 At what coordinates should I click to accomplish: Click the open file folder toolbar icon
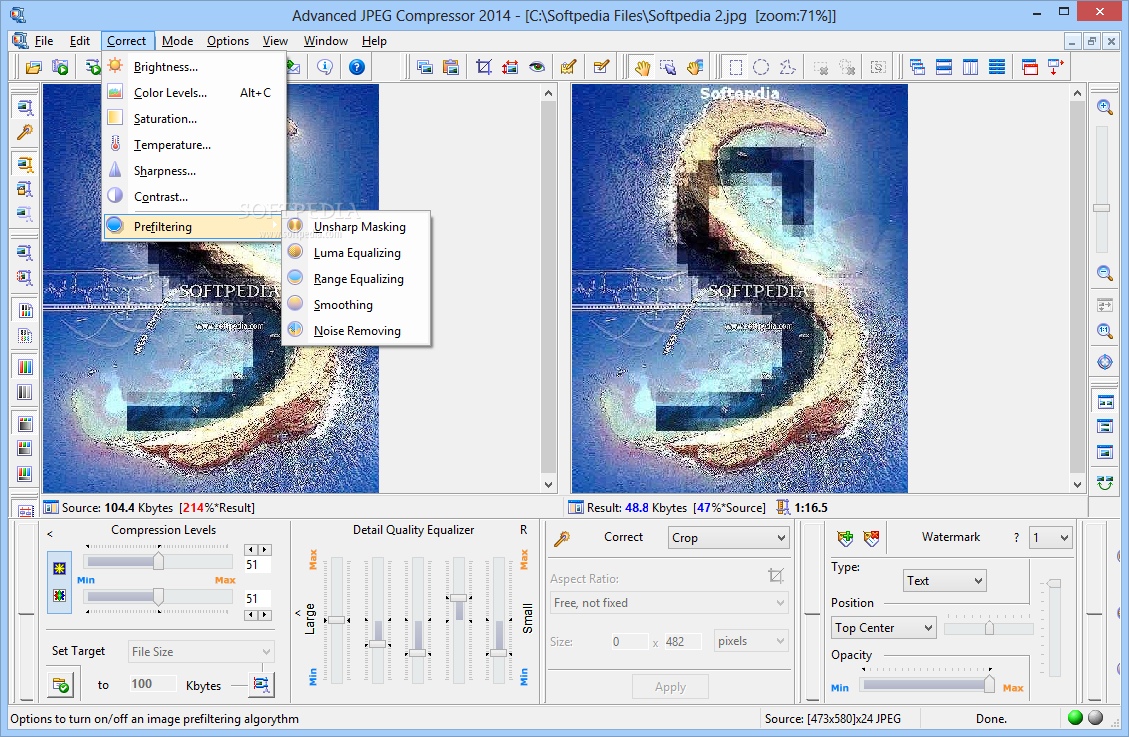[33, 68]
